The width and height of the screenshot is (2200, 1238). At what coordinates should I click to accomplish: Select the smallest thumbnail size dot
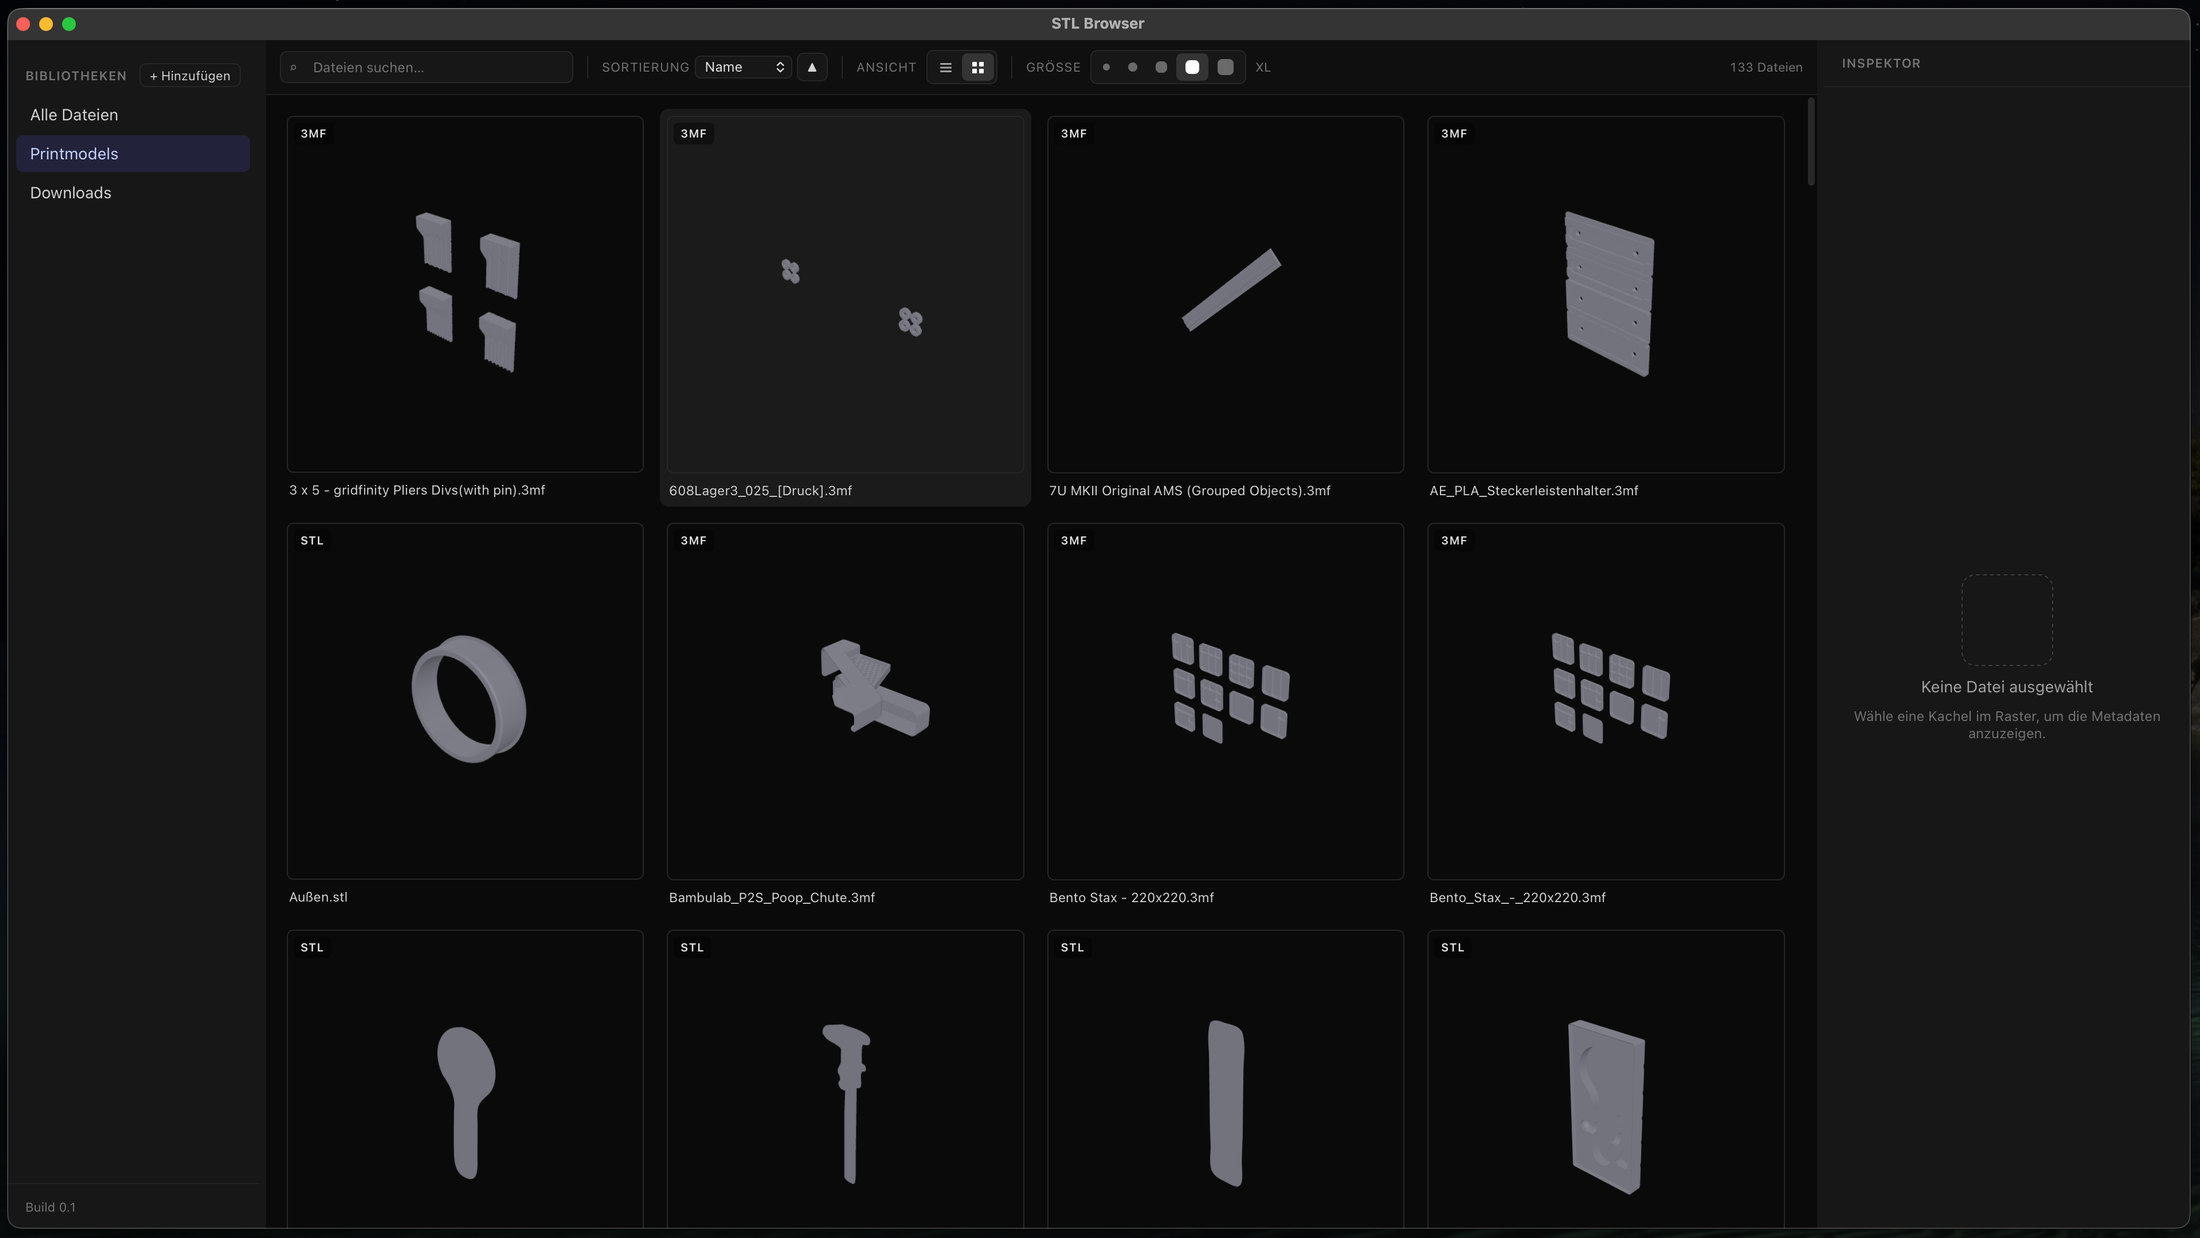(1106, 68)
